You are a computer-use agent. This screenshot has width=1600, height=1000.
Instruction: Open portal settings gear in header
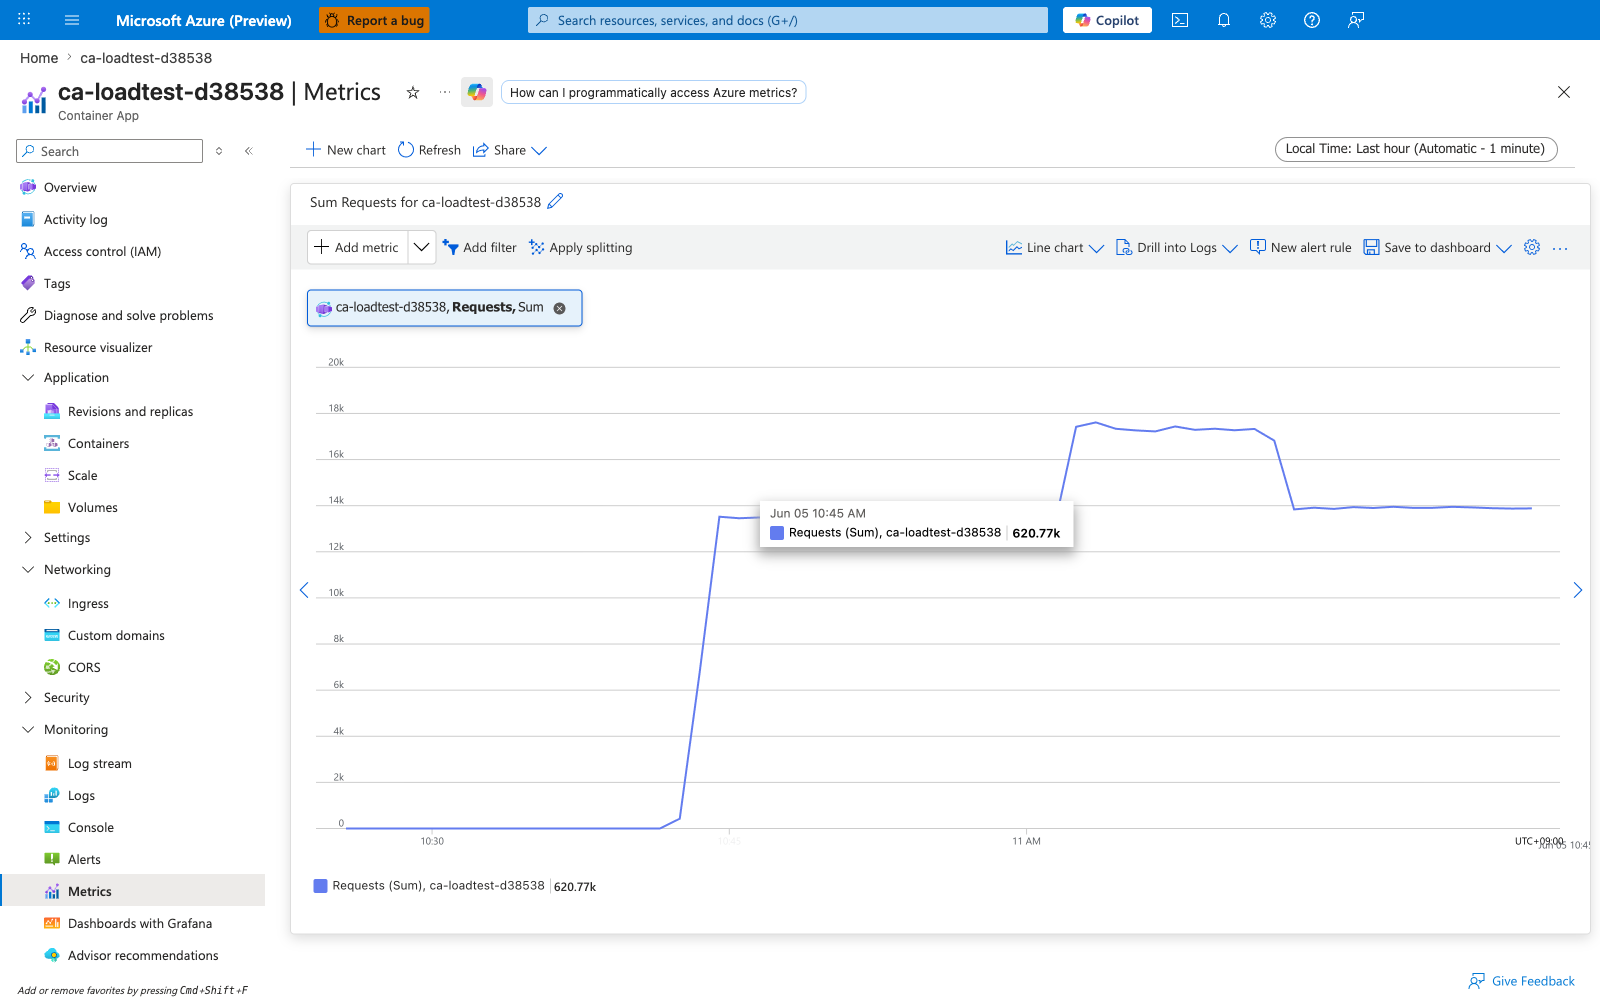click(x=1268, y=20)
